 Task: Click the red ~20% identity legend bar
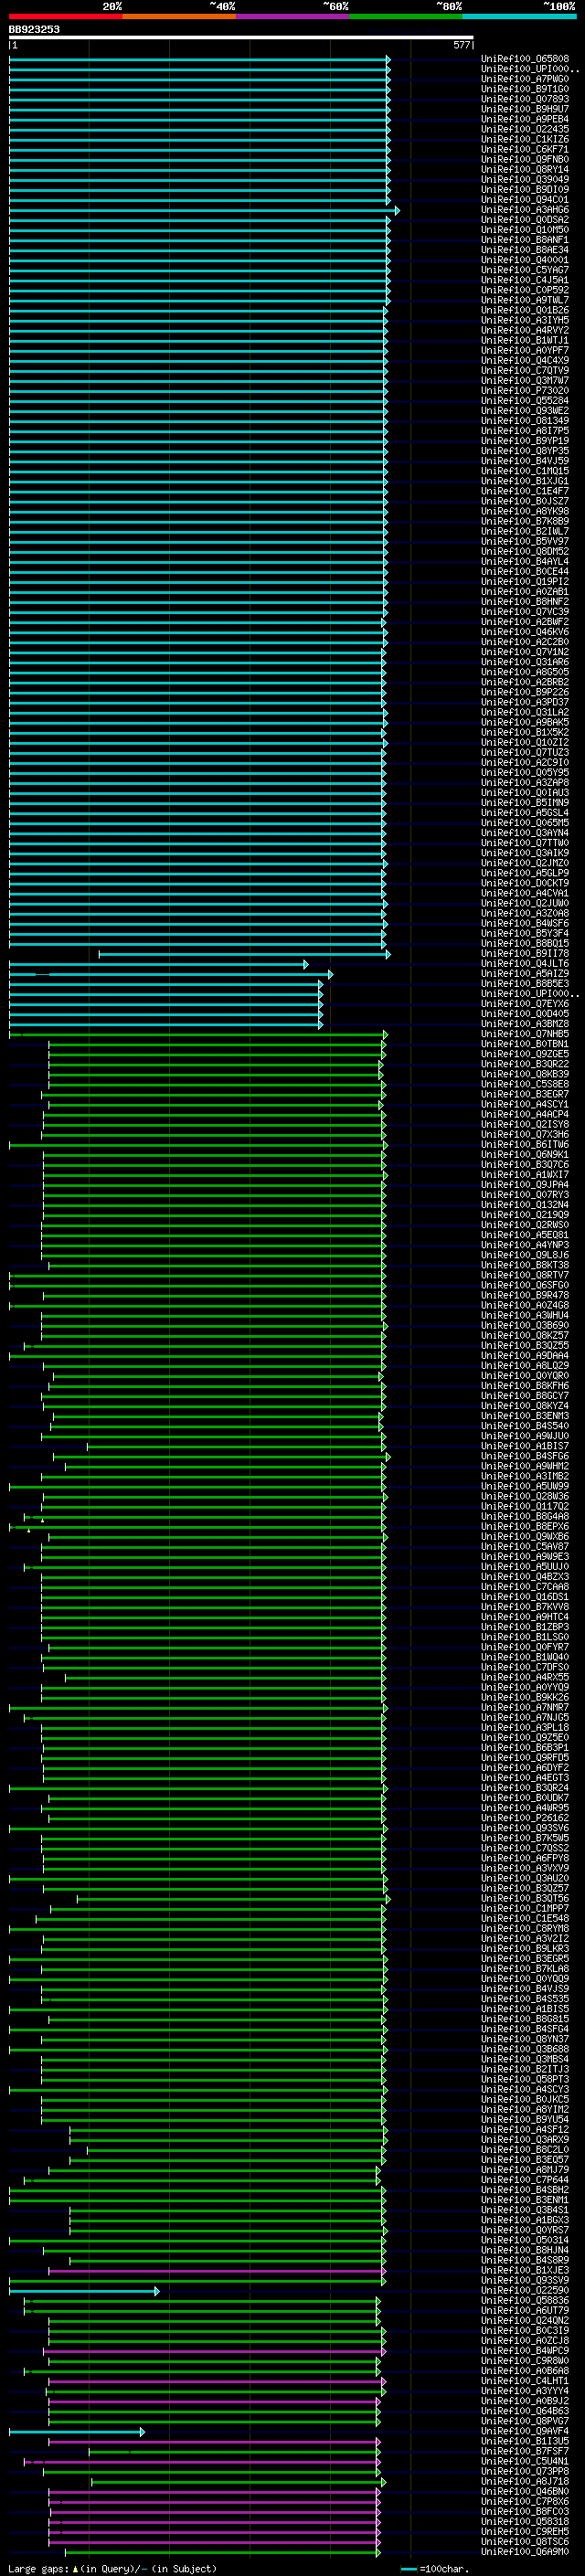click(x=65, y=16)
